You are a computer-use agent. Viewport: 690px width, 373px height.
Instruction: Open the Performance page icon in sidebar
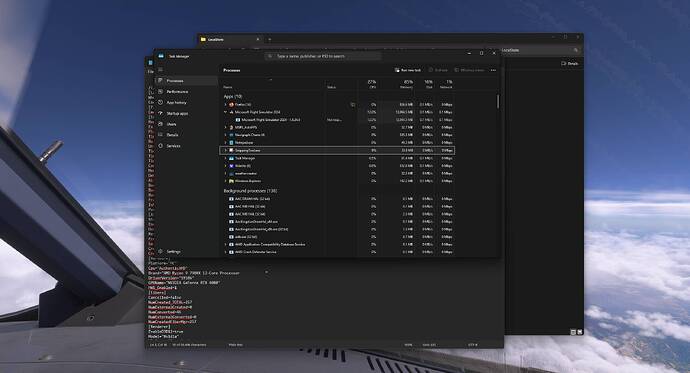[x=161, y=91]
